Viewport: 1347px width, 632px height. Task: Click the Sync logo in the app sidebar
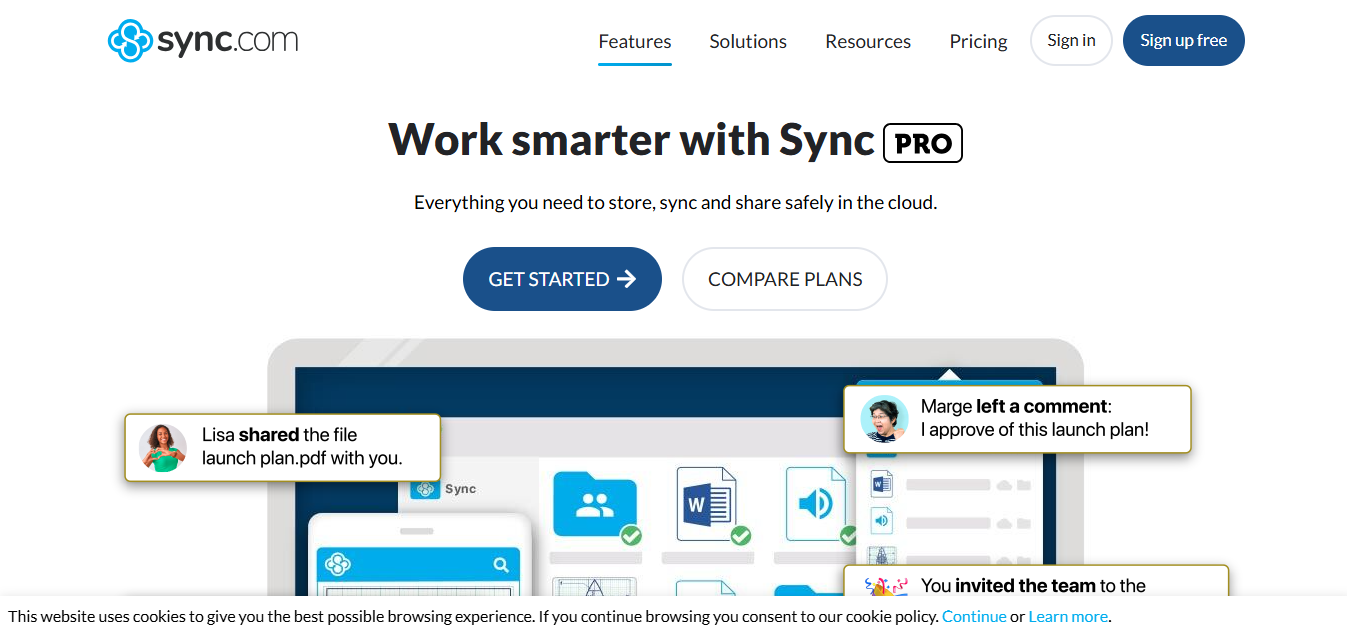(425, 489)
